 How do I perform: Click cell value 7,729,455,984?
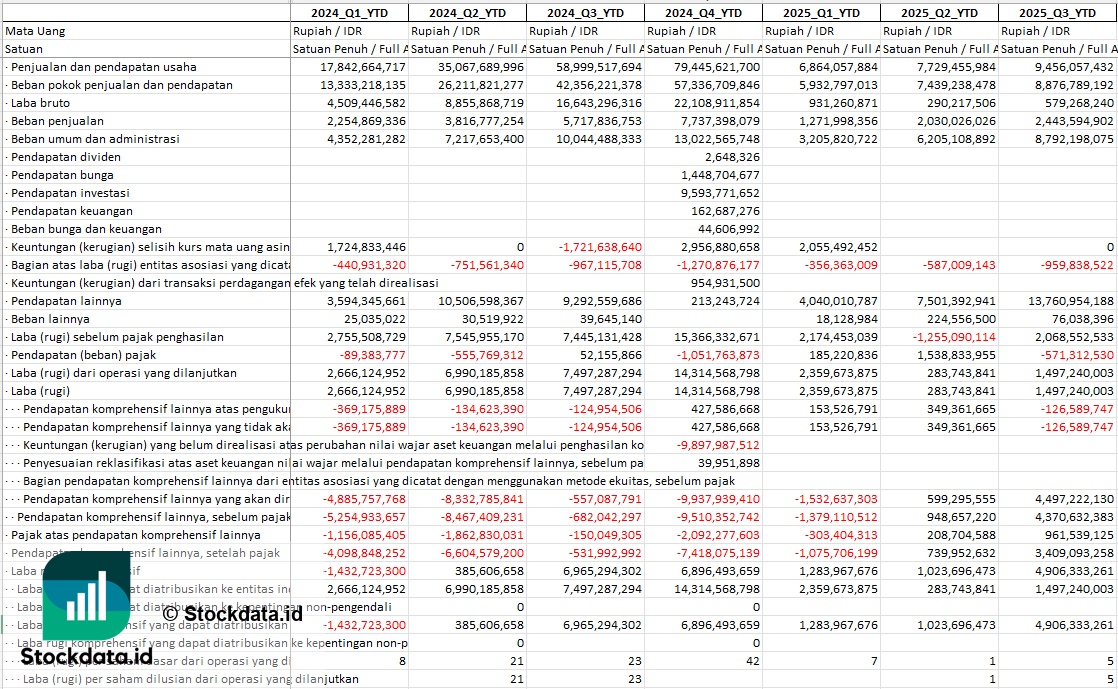click(957, 67)
